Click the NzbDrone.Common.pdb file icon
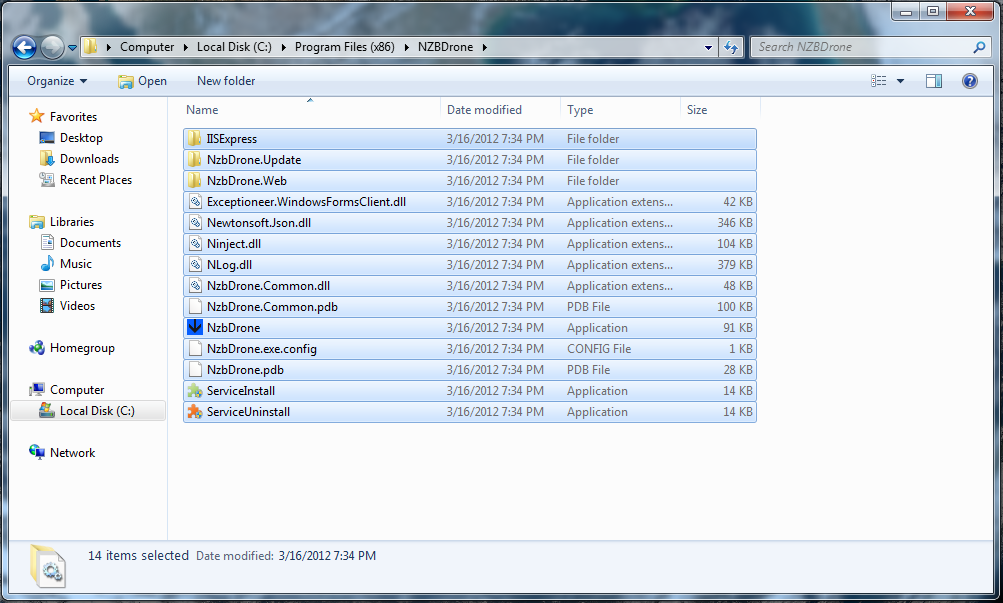 click(x=195, y=307)
